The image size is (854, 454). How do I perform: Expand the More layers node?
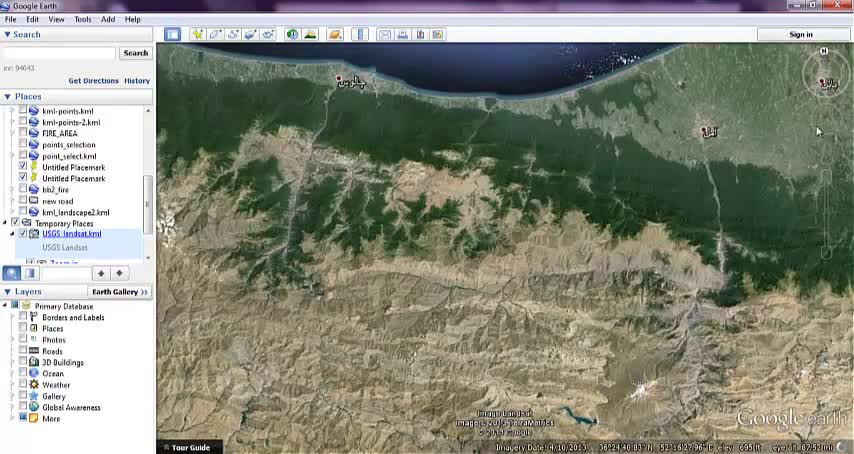coord(12,418)
